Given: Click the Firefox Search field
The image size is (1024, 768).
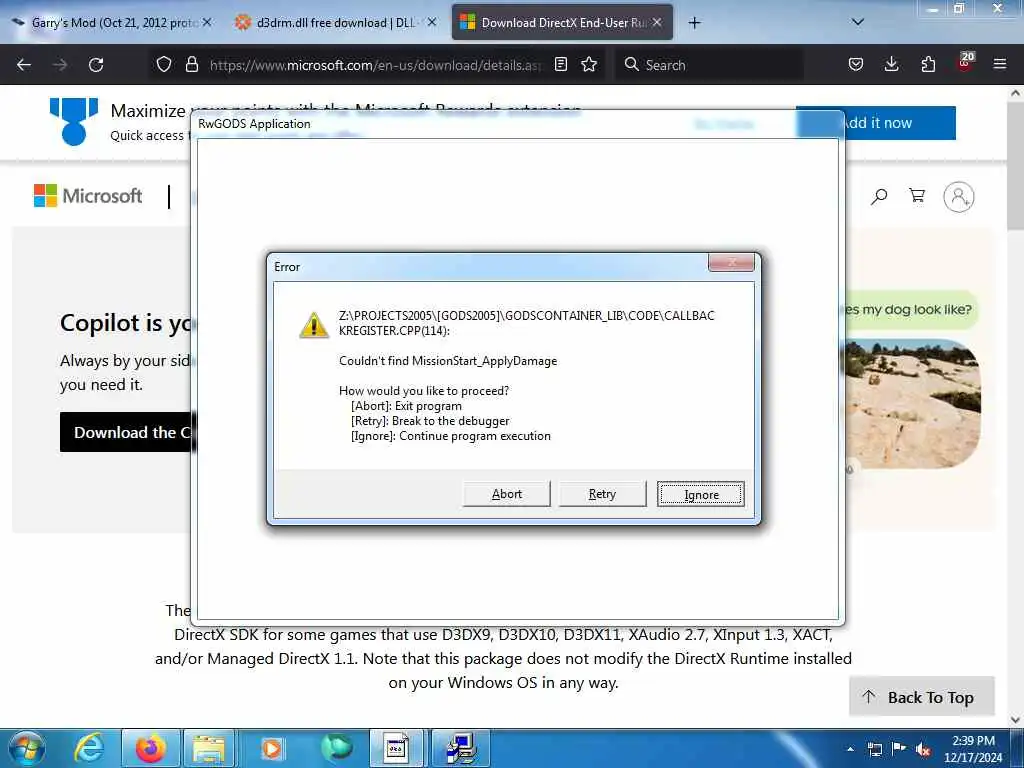Looking at the screenshot, I should [709, 65].
